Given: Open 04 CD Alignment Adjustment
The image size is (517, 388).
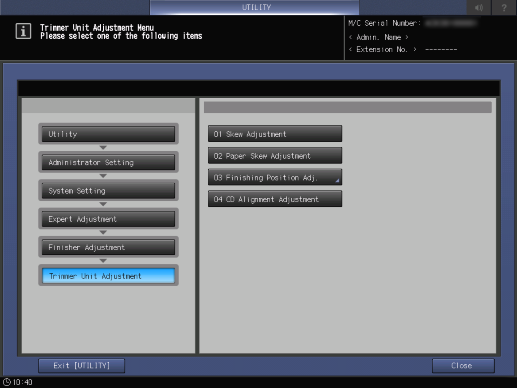Looking at the screenshot, I should click(275, 199).
